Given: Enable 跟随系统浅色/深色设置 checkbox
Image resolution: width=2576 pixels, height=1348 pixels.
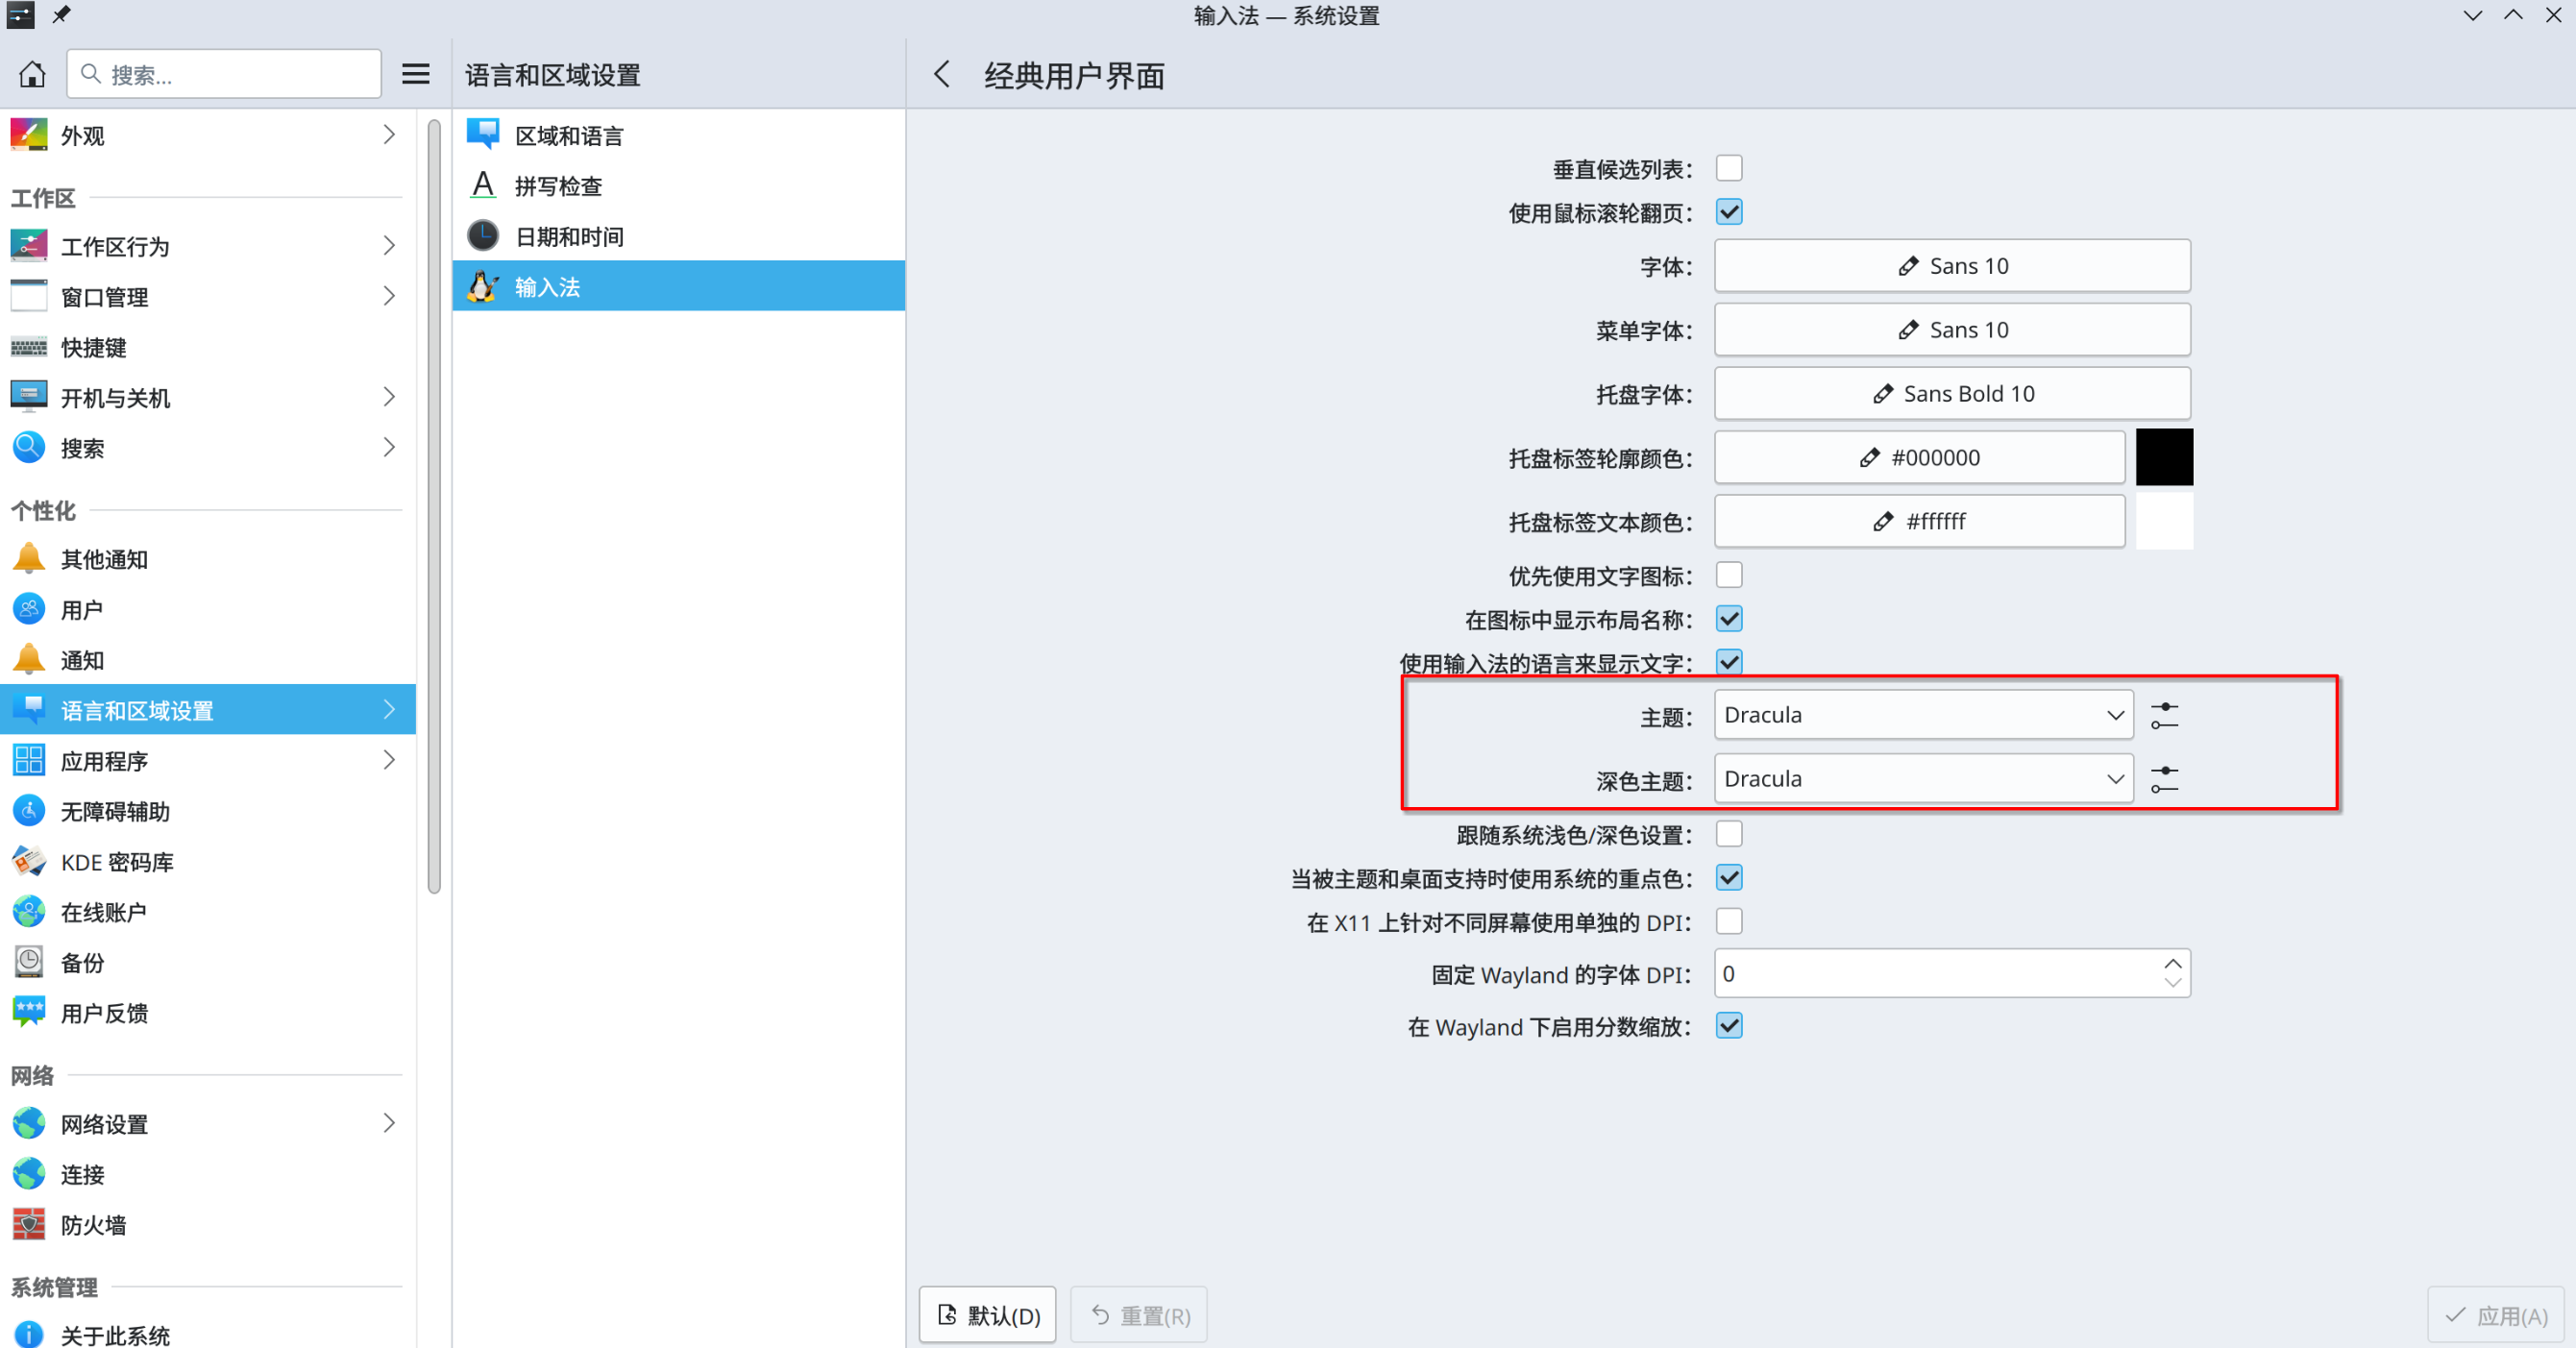Looking at the screenshot, I should (1729, 834).
